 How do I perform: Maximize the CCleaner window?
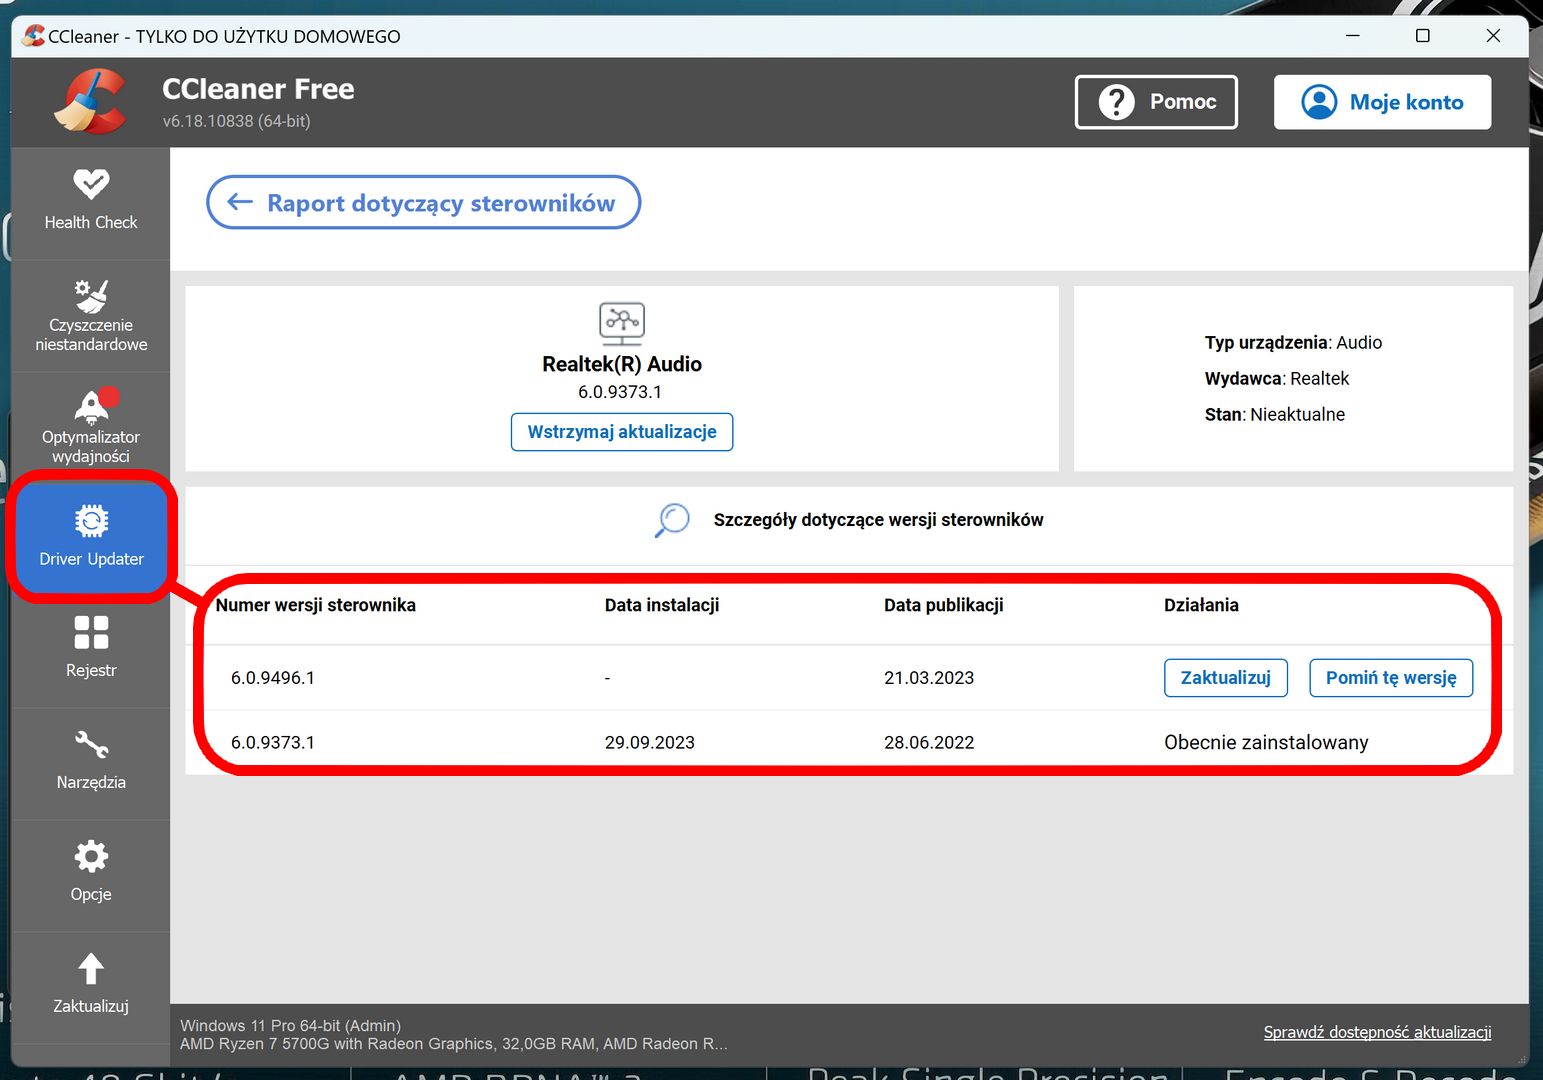tap(1423, 36)
